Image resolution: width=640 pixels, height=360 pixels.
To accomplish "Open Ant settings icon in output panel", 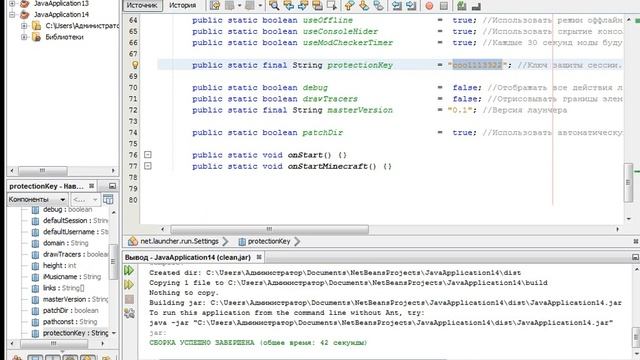I will [x=129, y=313].
